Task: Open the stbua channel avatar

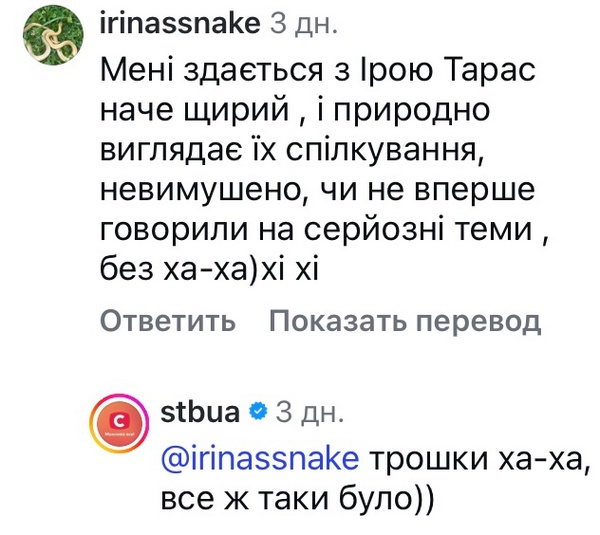Action: pos(121,426)
